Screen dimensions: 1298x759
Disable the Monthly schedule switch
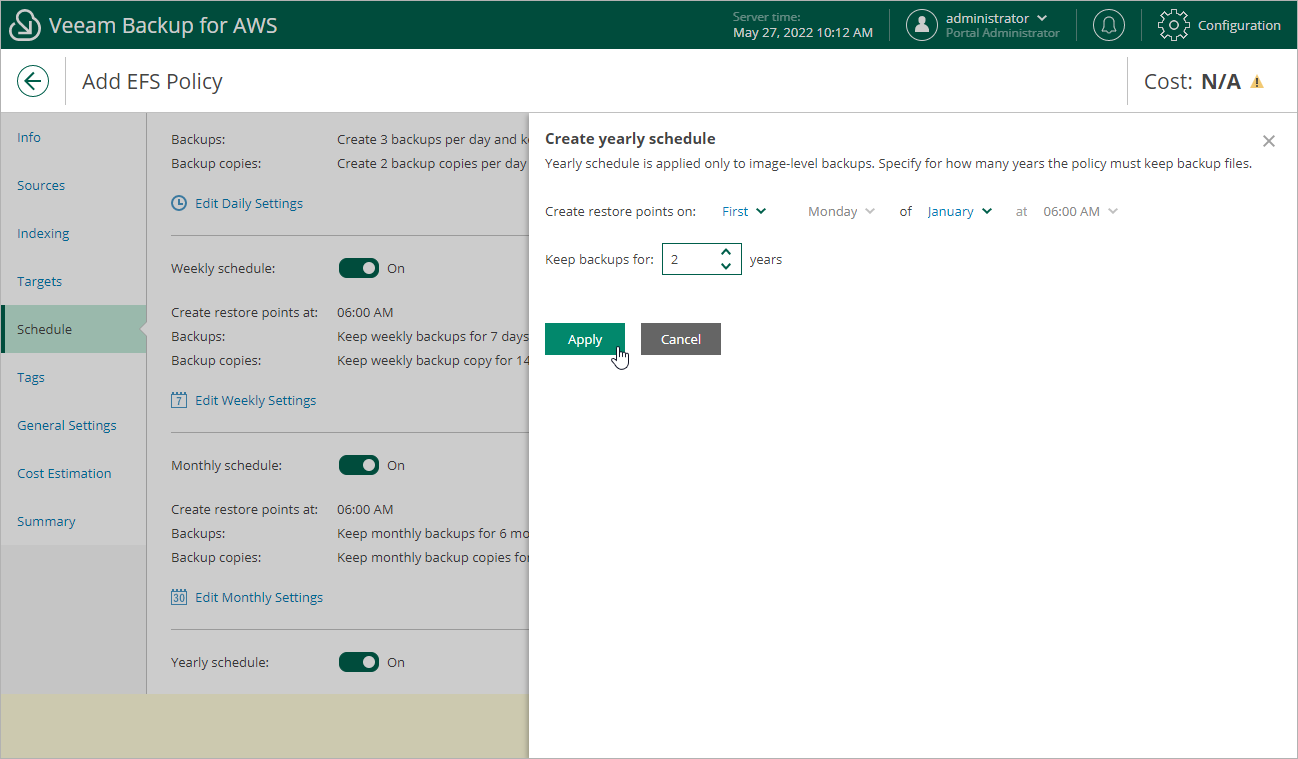coord(359,465)
